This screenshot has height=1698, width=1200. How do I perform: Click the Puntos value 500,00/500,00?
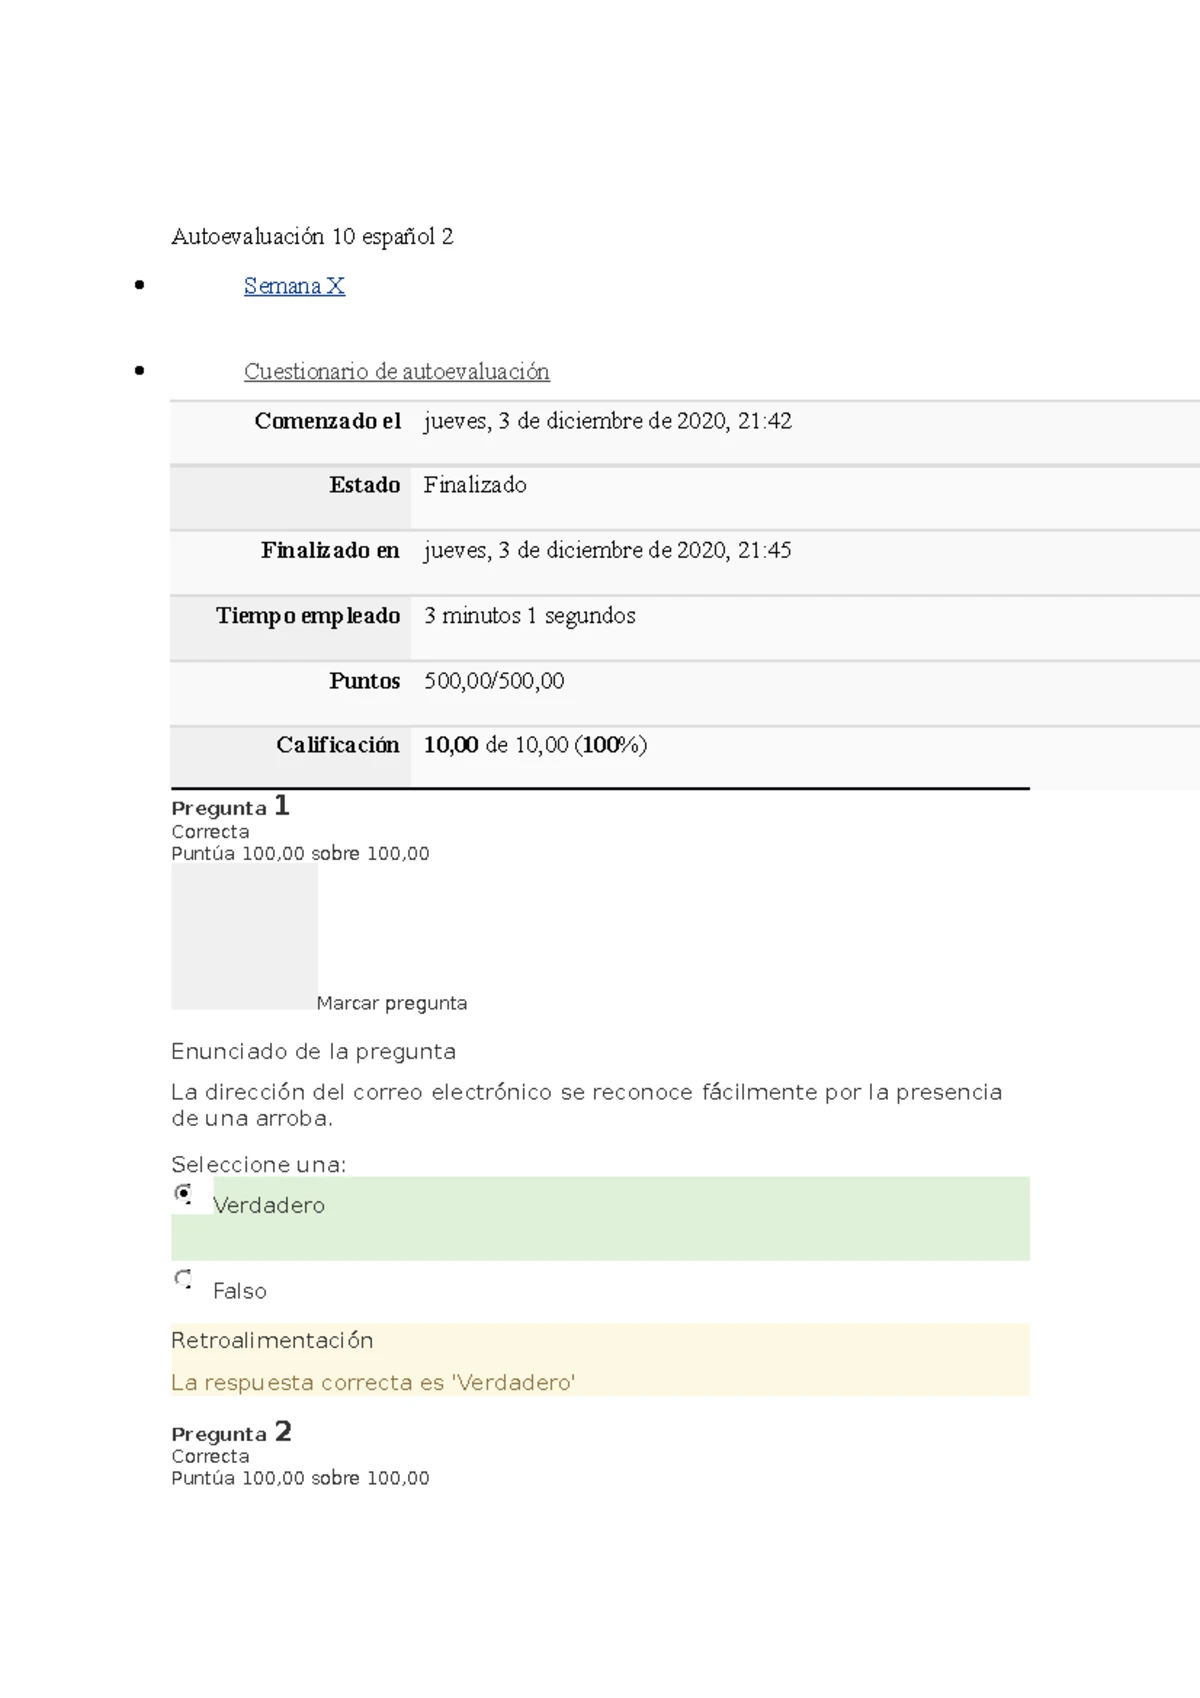(x=494, y=681)
